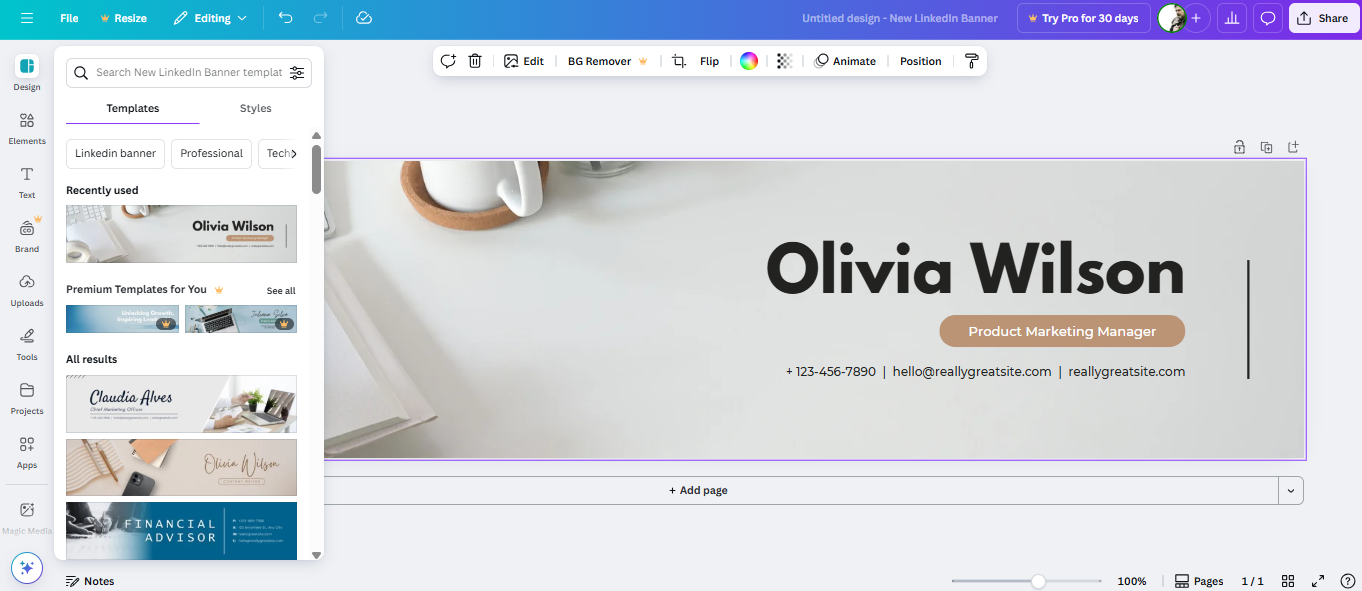The image size is (1362, 591).
Task: Select the Claudia Alves template thumbnail
Action: pyautogui.click(x=181, y=404)
